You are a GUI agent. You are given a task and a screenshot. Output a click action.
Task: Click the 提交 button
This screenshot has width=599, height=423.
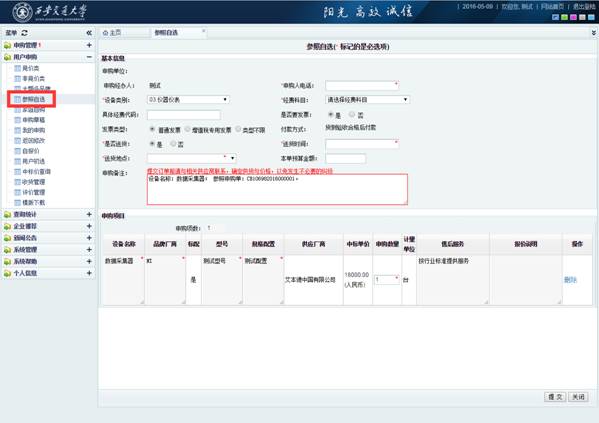coord(555,397)
